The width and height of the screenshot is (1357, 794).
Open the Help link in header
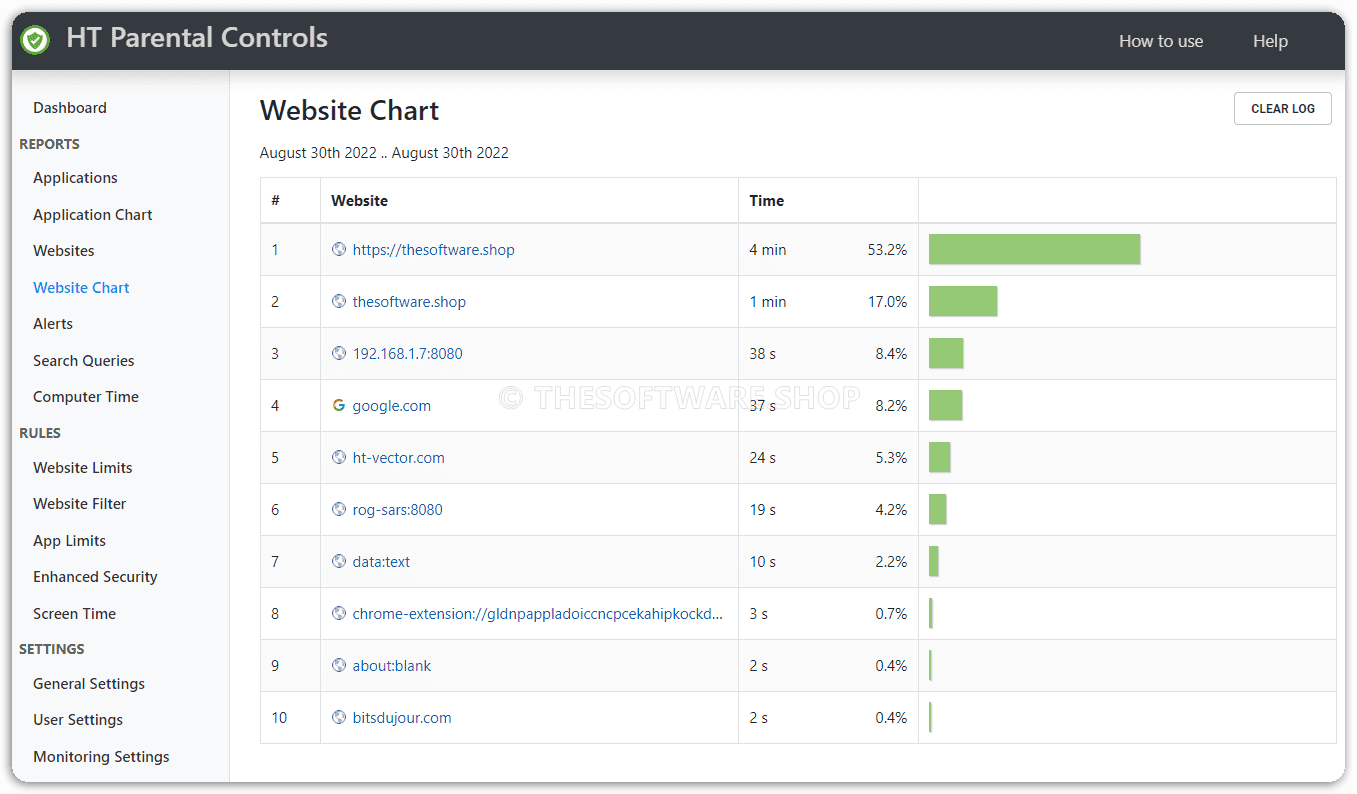click(1270, 41)
